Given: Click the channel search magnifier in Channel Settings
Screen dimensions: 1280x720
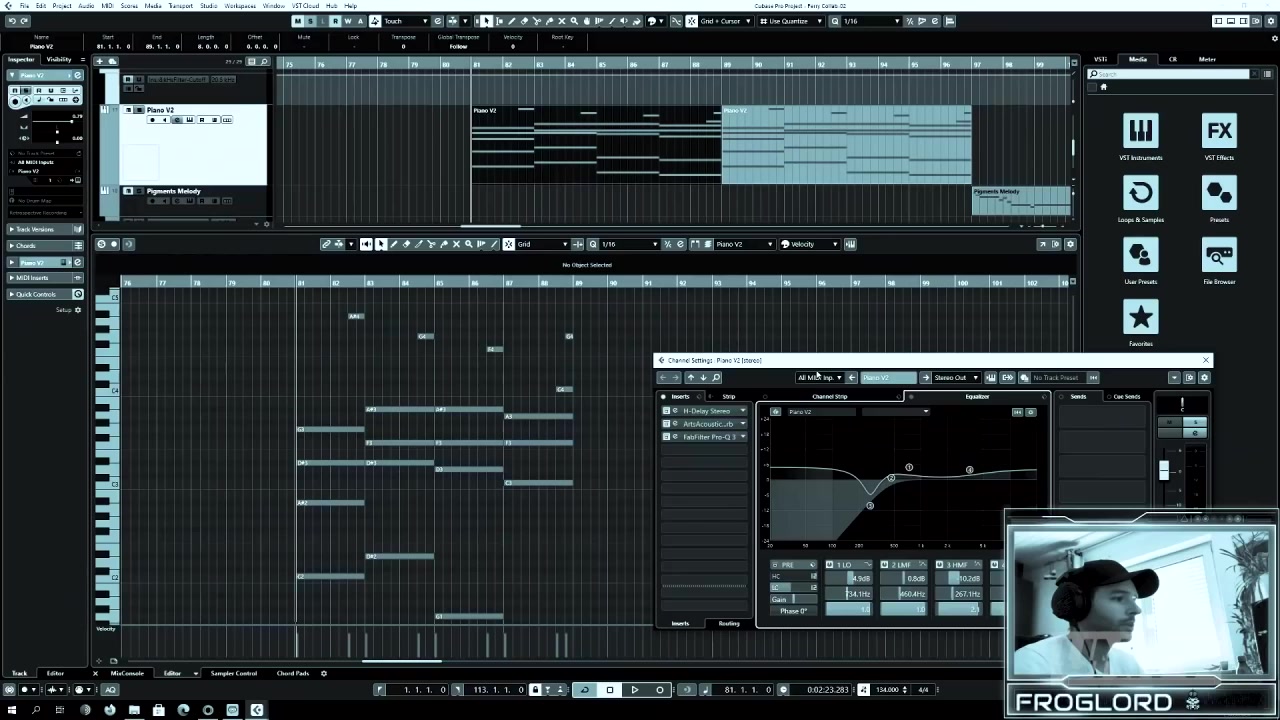Looking at the screenshot, I should (x=716, y=377).
